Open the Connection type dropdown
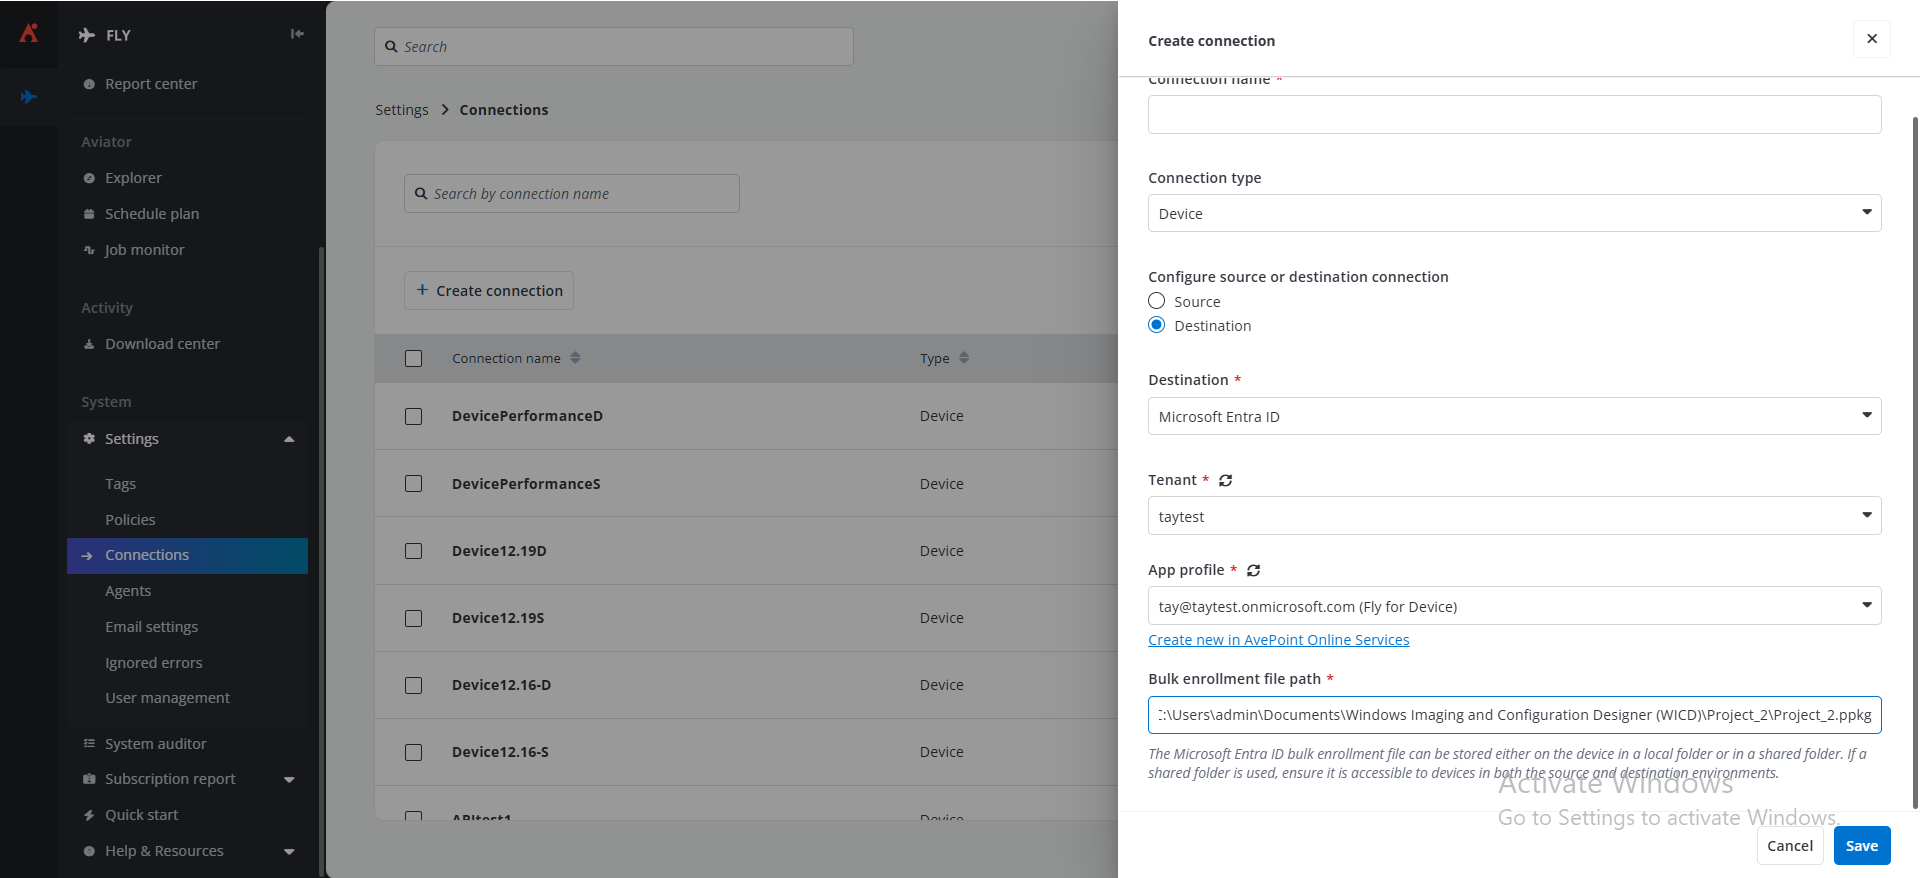1920x878 pixels. tap(1514, 213)
